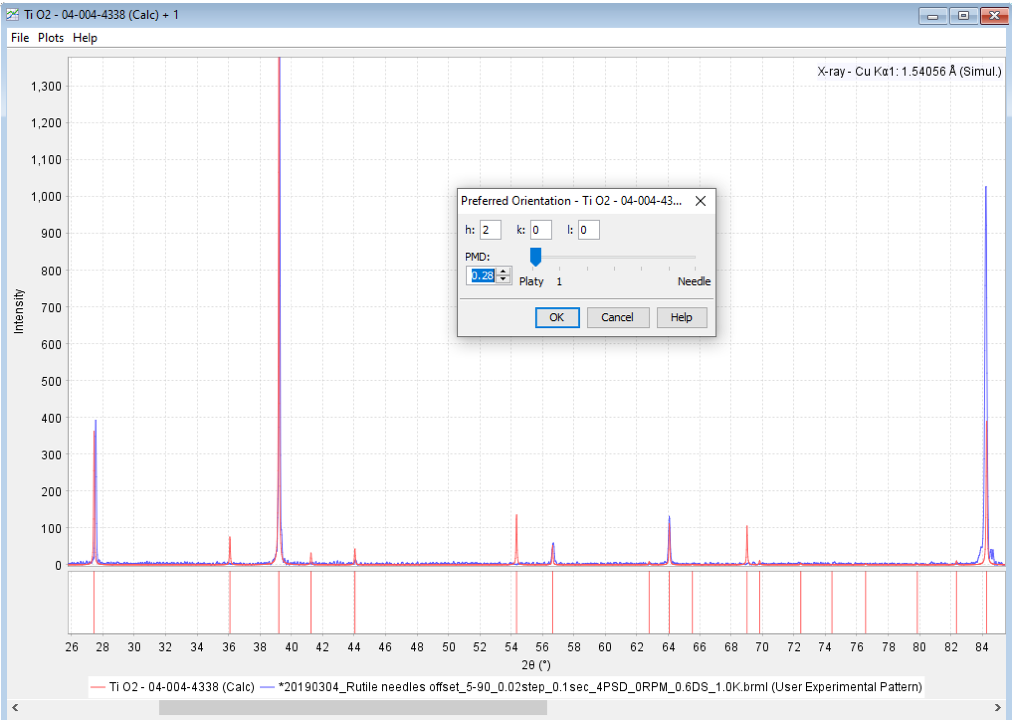Click the scrollbar right arrow
Viewport: 1012px width, 720px height.
coord(998,708)
